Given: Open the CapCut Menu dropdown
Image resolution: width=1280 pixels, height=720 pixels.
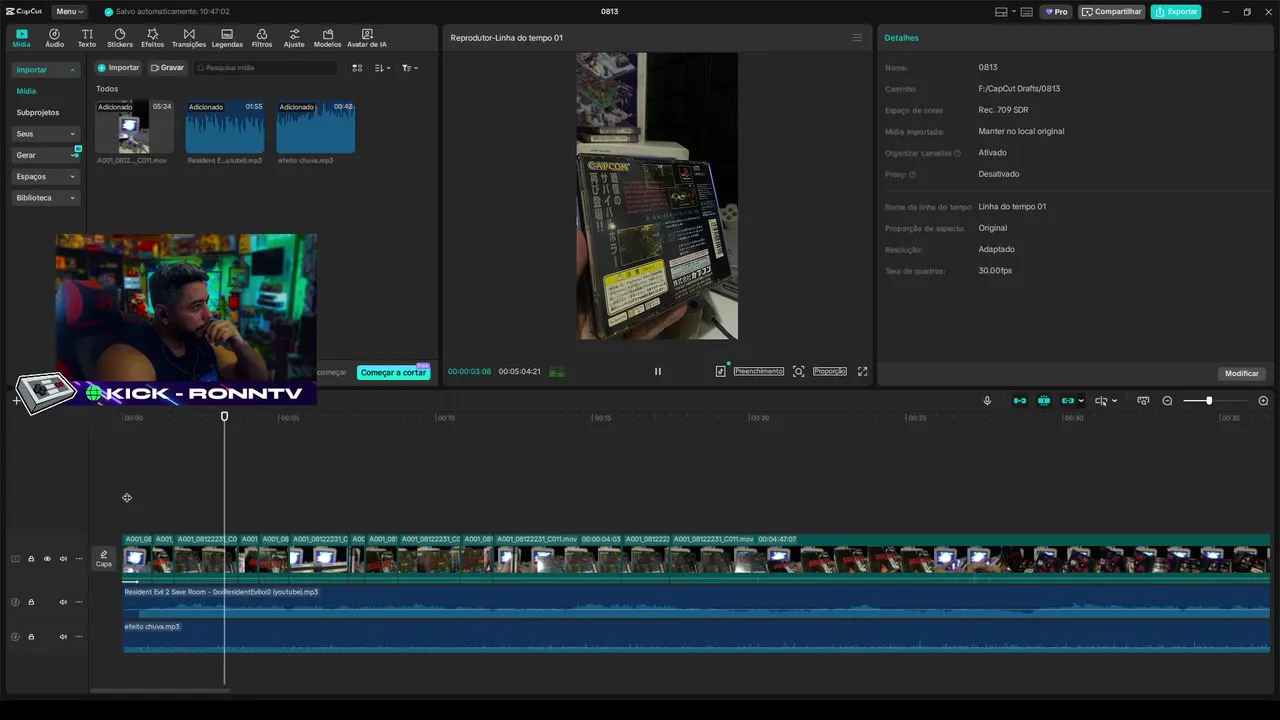Looking at the screenshot, I should [x=69, y=12].
